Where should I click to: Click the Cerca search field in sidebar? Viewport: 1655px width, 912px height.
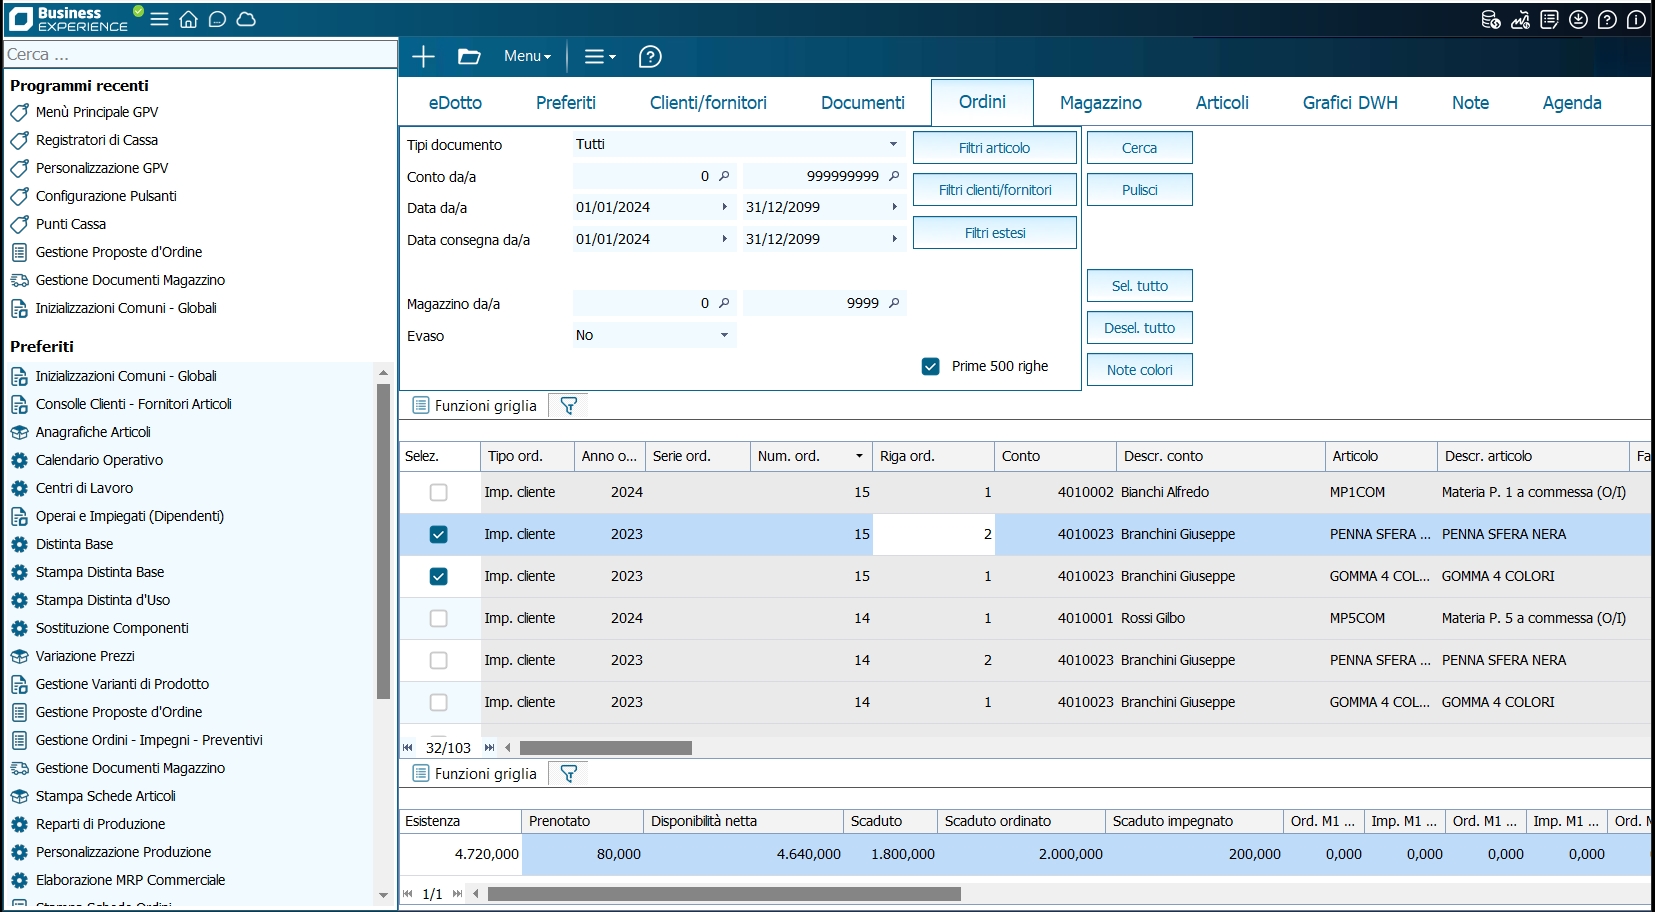point(200,55)
